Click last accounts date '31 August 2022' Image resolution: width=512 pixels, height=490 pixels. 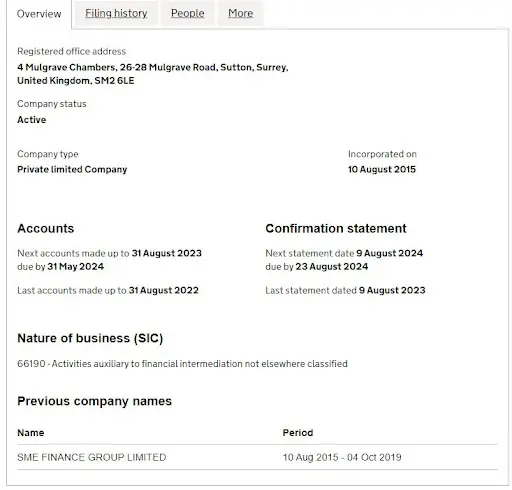click(164, 290)
